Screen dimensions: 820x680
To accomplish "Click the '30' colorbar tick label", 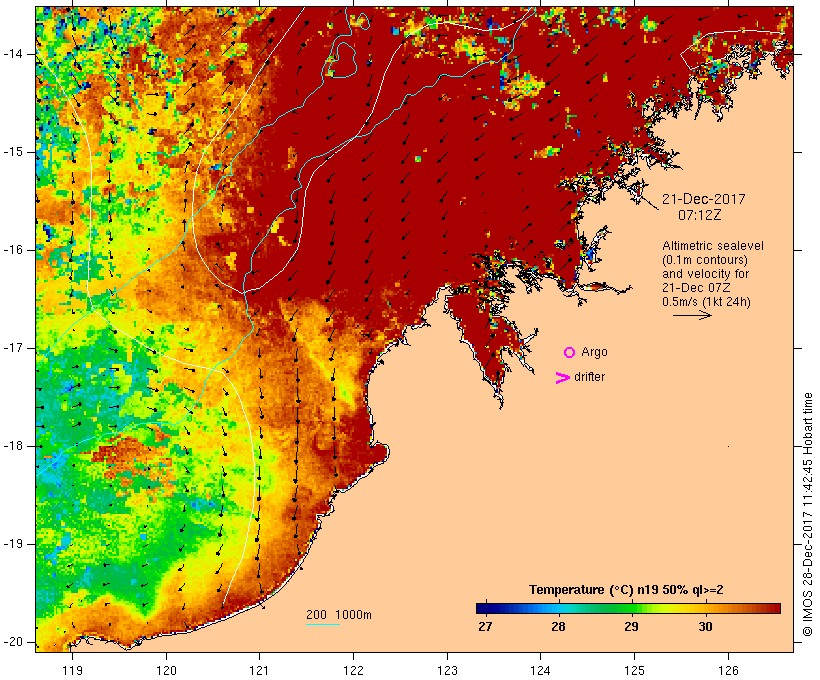I will [x=705, y=627].
